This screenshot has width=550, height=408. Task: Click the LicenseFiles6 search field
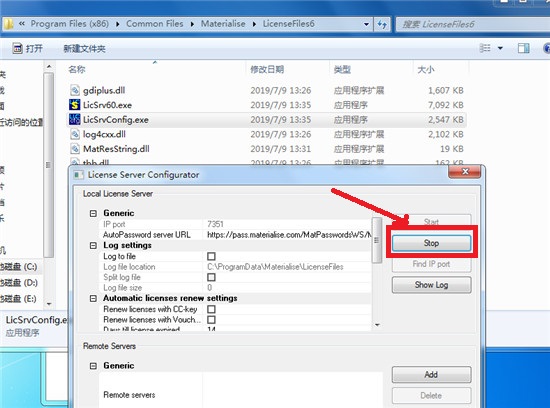[x=472, y=24]
